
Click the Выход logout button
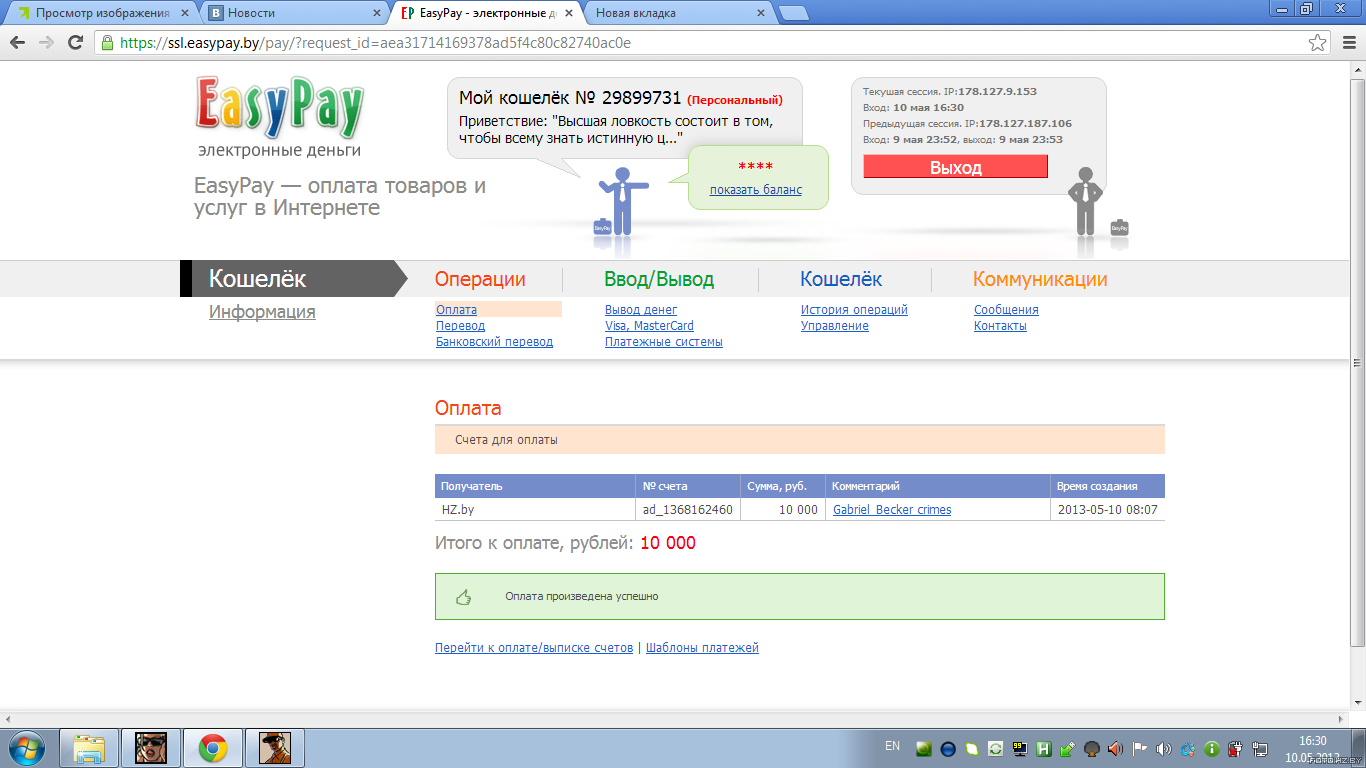[955, 167]
